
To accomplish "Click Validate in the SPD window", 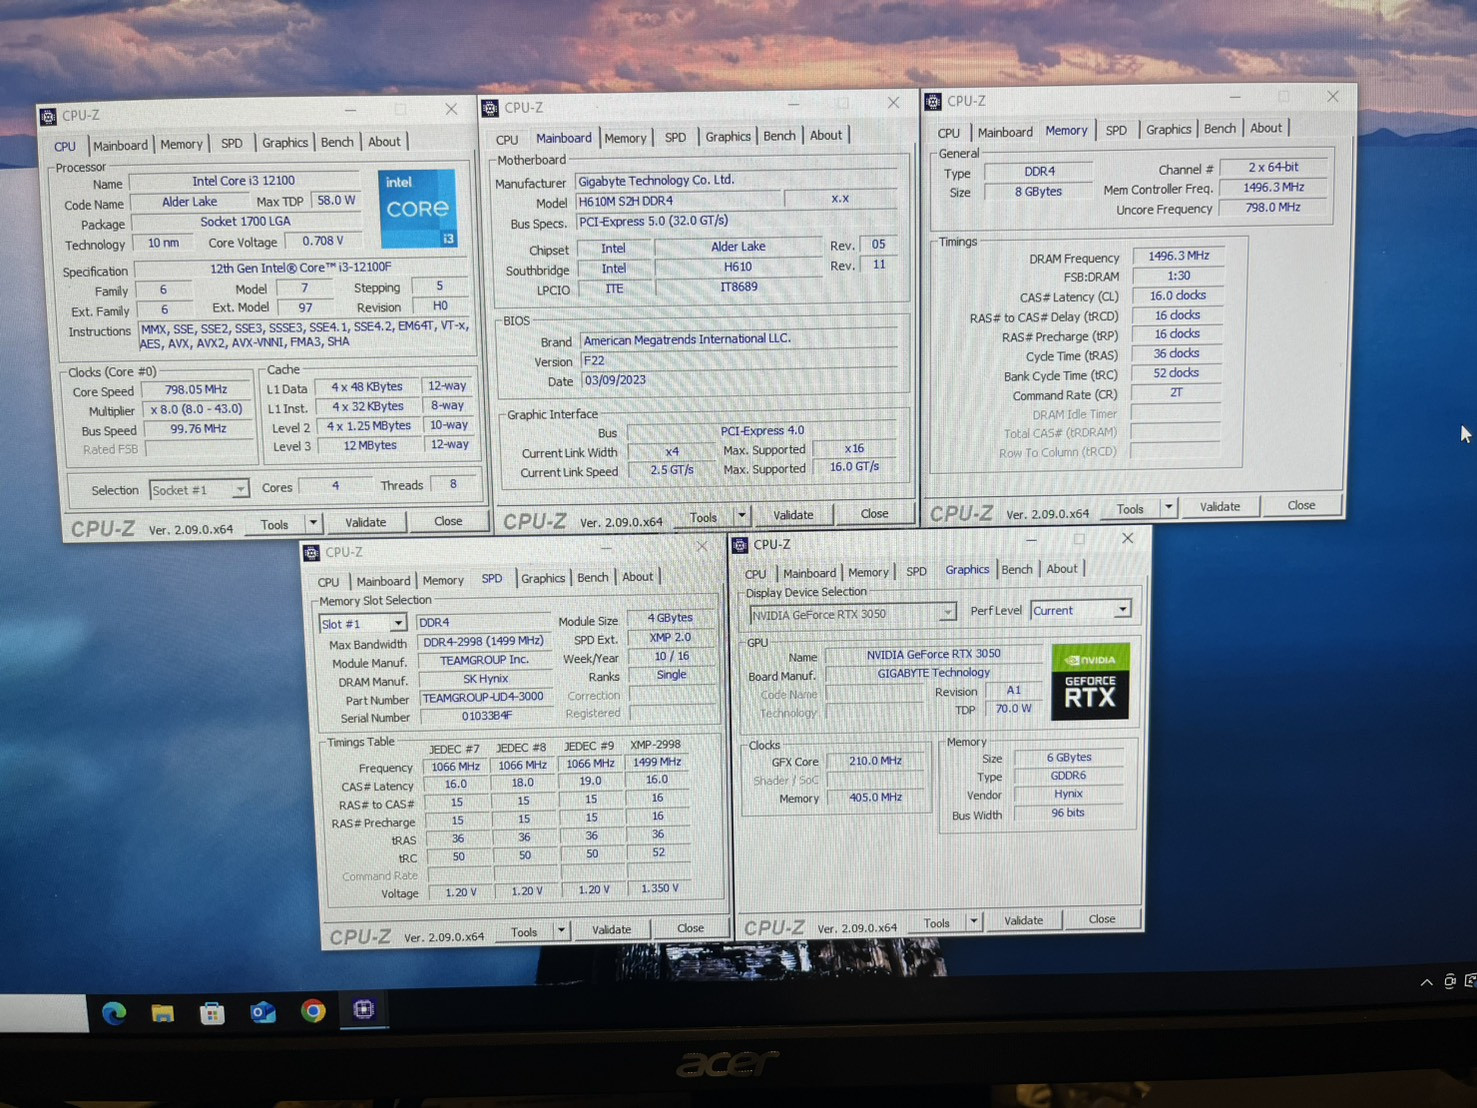I will pos(611,929).
